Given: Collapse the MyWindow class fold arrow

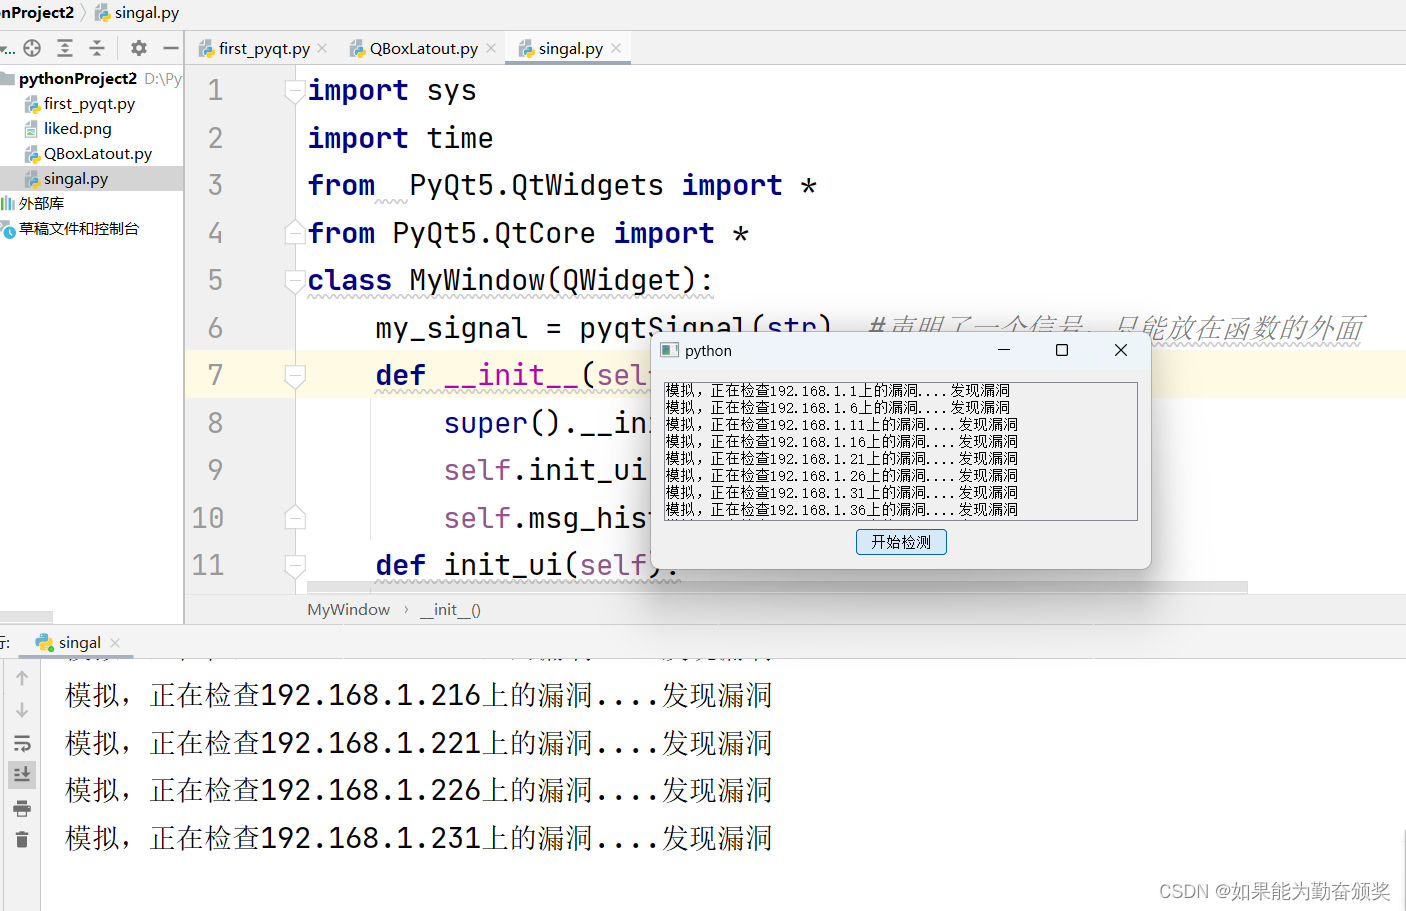Looking at the screenshot, I should (x=294, y=280).
